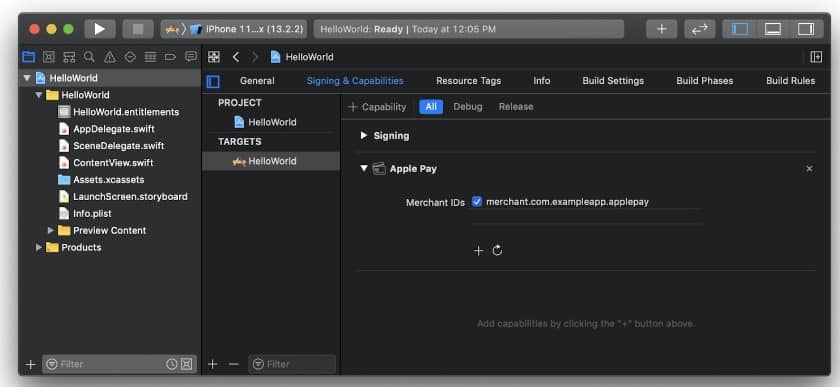The width and height of the screenshot is (840, 387).
Task: Go forward with the right chevron
Action: [255, 57]
